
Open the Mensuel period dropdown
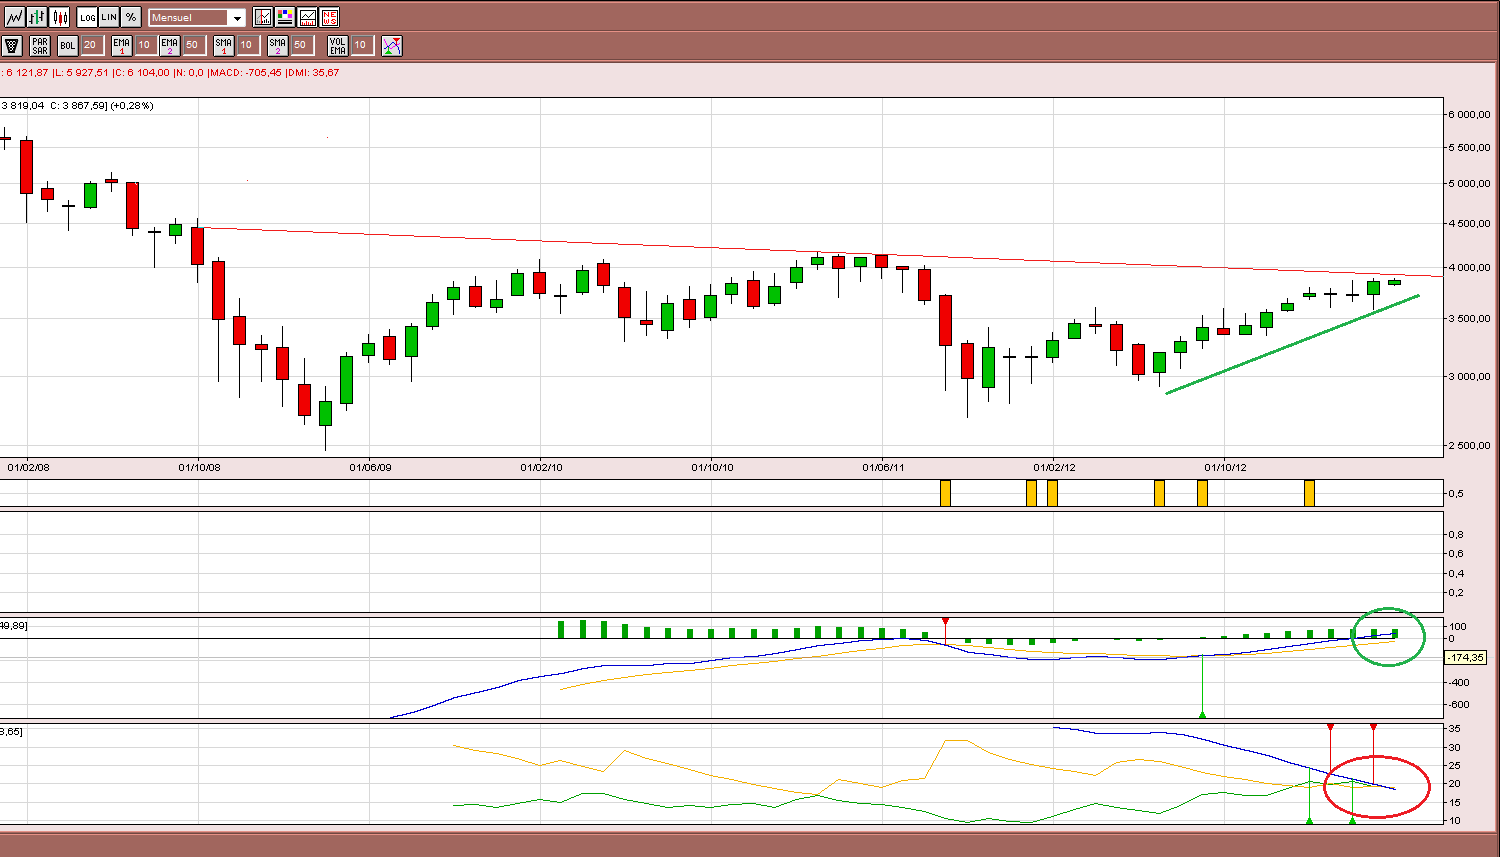point(196,18)
